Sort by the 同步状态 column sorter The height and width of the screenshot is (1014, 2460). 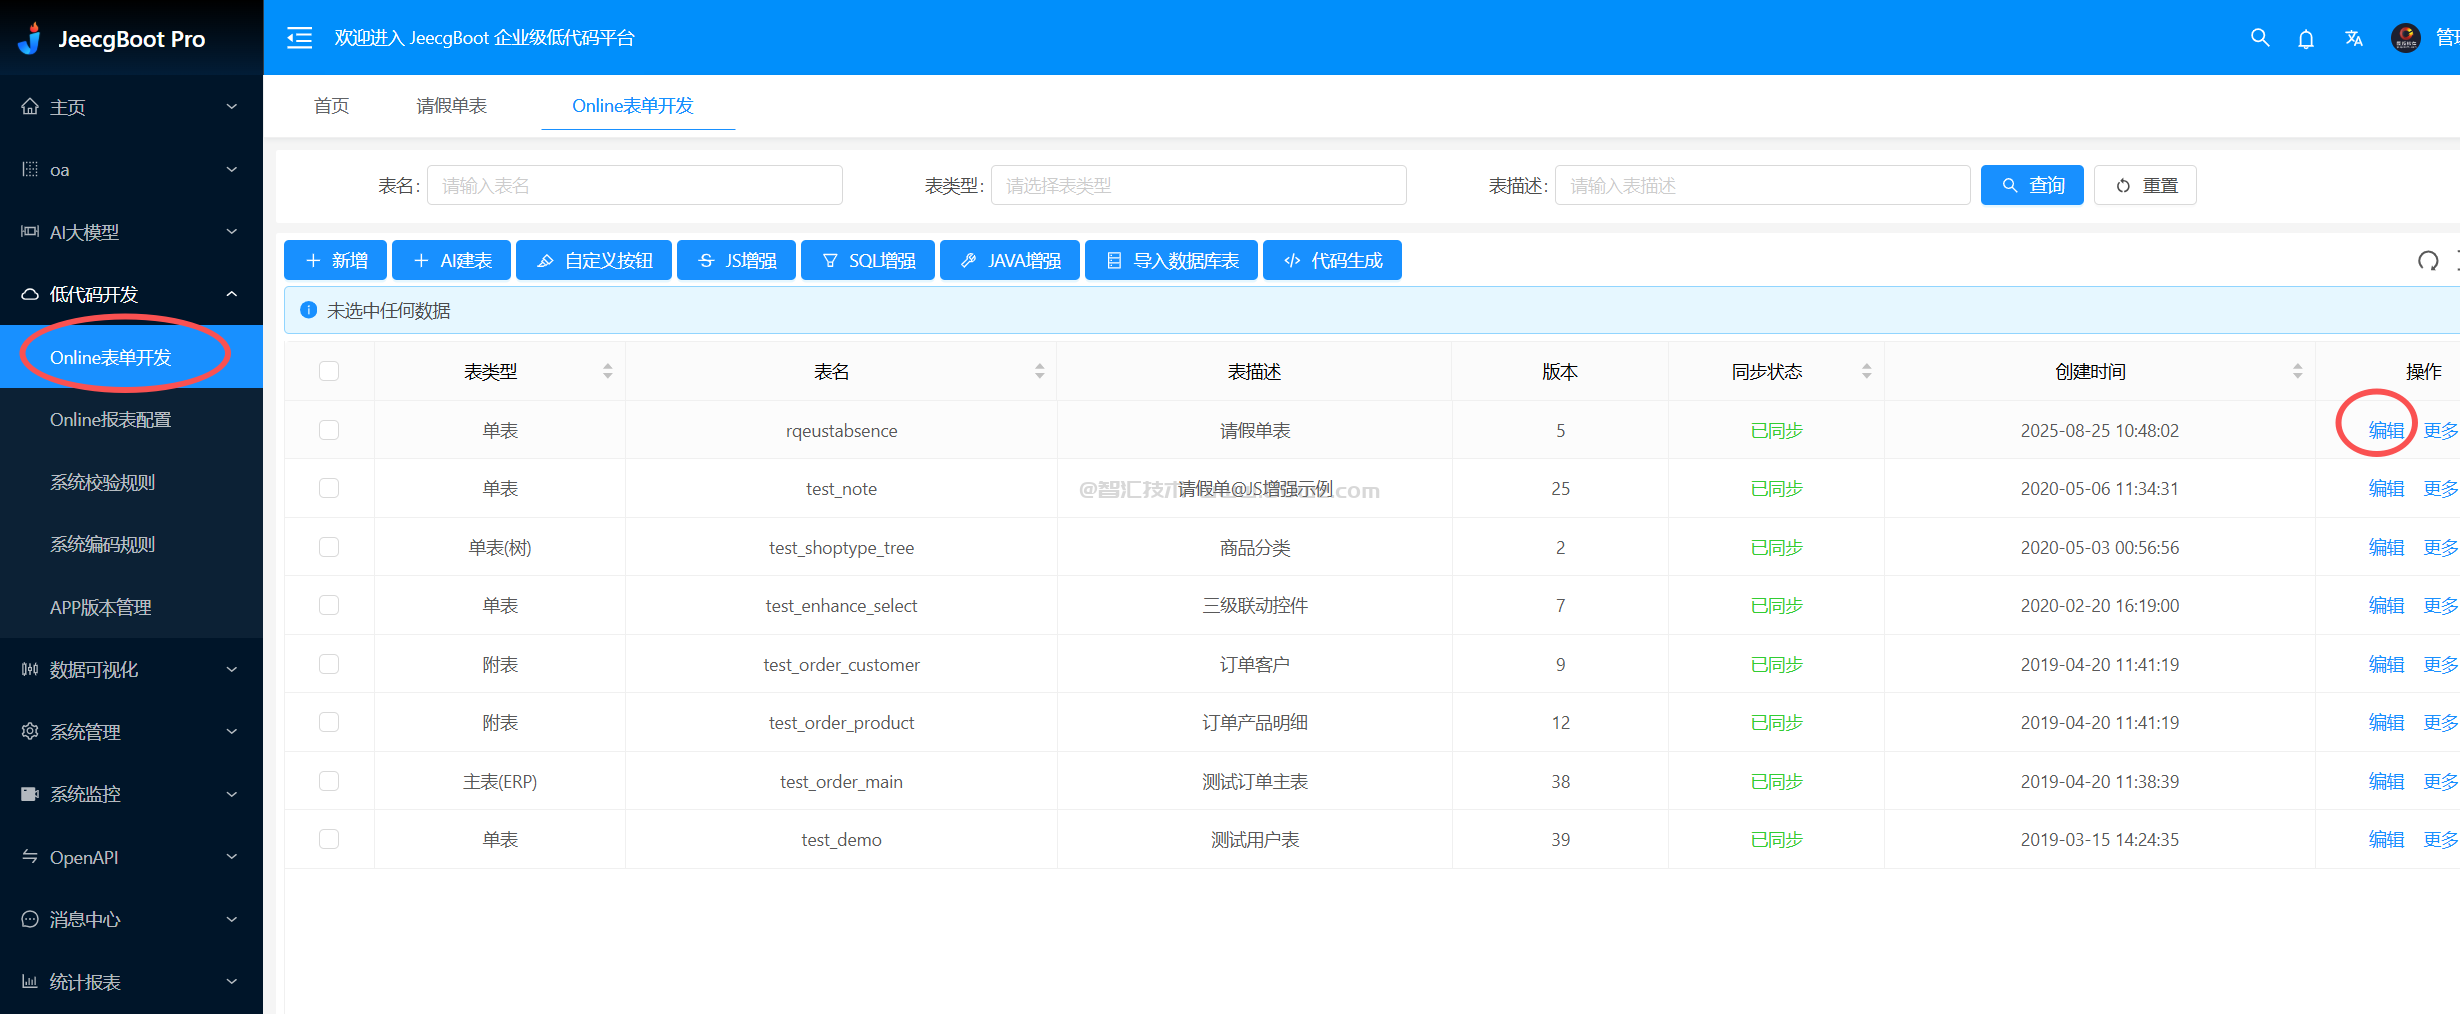[x=1866, y=371]
